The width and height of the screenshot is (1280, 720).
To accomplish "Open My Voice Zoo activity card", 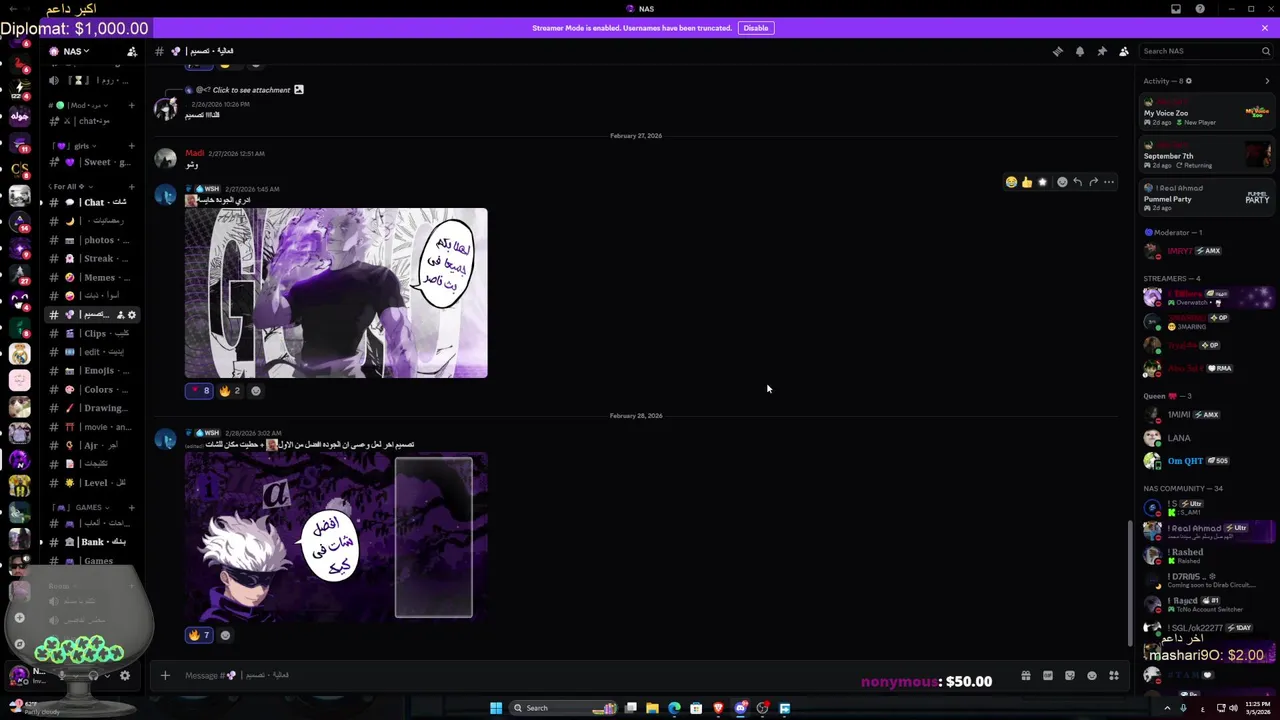I will (1207, 112).
